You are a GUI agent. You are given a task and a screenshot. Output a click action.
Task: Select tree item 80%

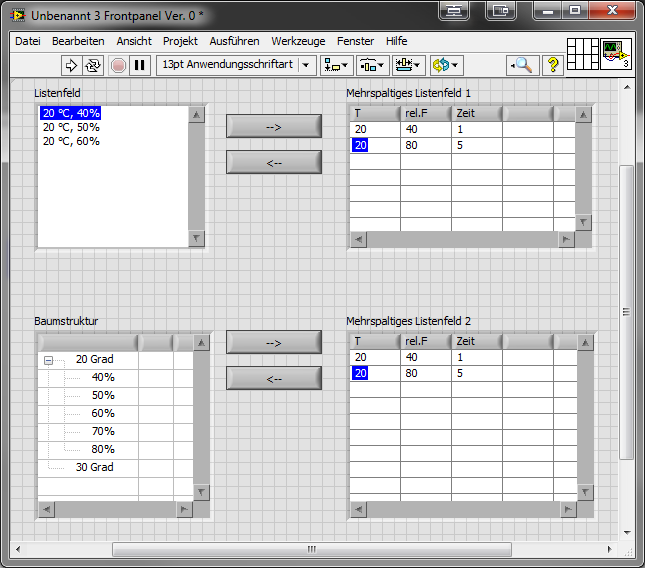click(x=103, y=449)
